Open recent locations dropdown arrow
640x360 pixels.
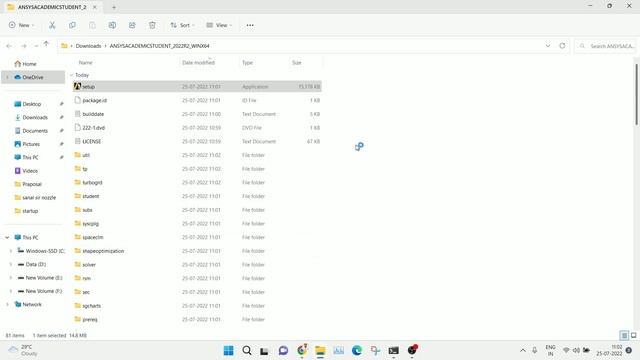[x=36, y=46]
